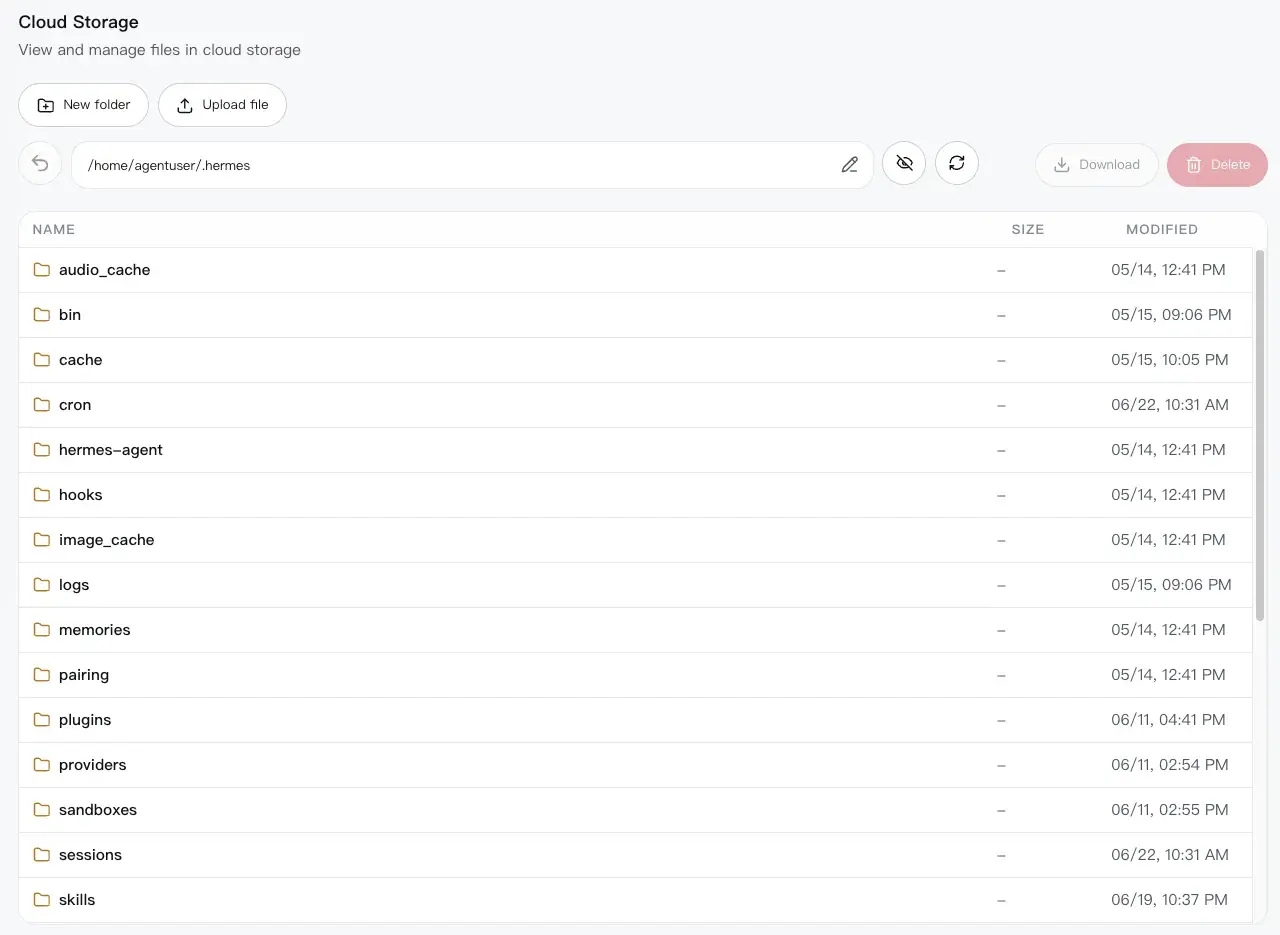
Task: Refresh the file listing
Action: pos(957,163)
